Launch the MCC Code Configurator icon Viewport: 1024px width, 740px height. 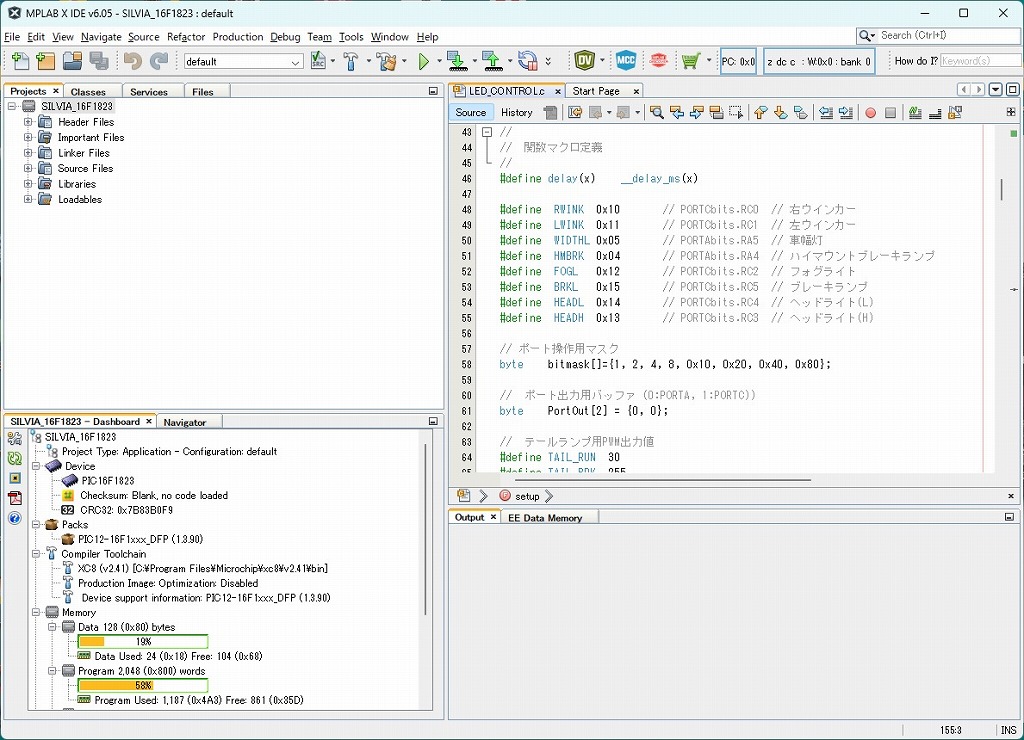pos(626,61)
